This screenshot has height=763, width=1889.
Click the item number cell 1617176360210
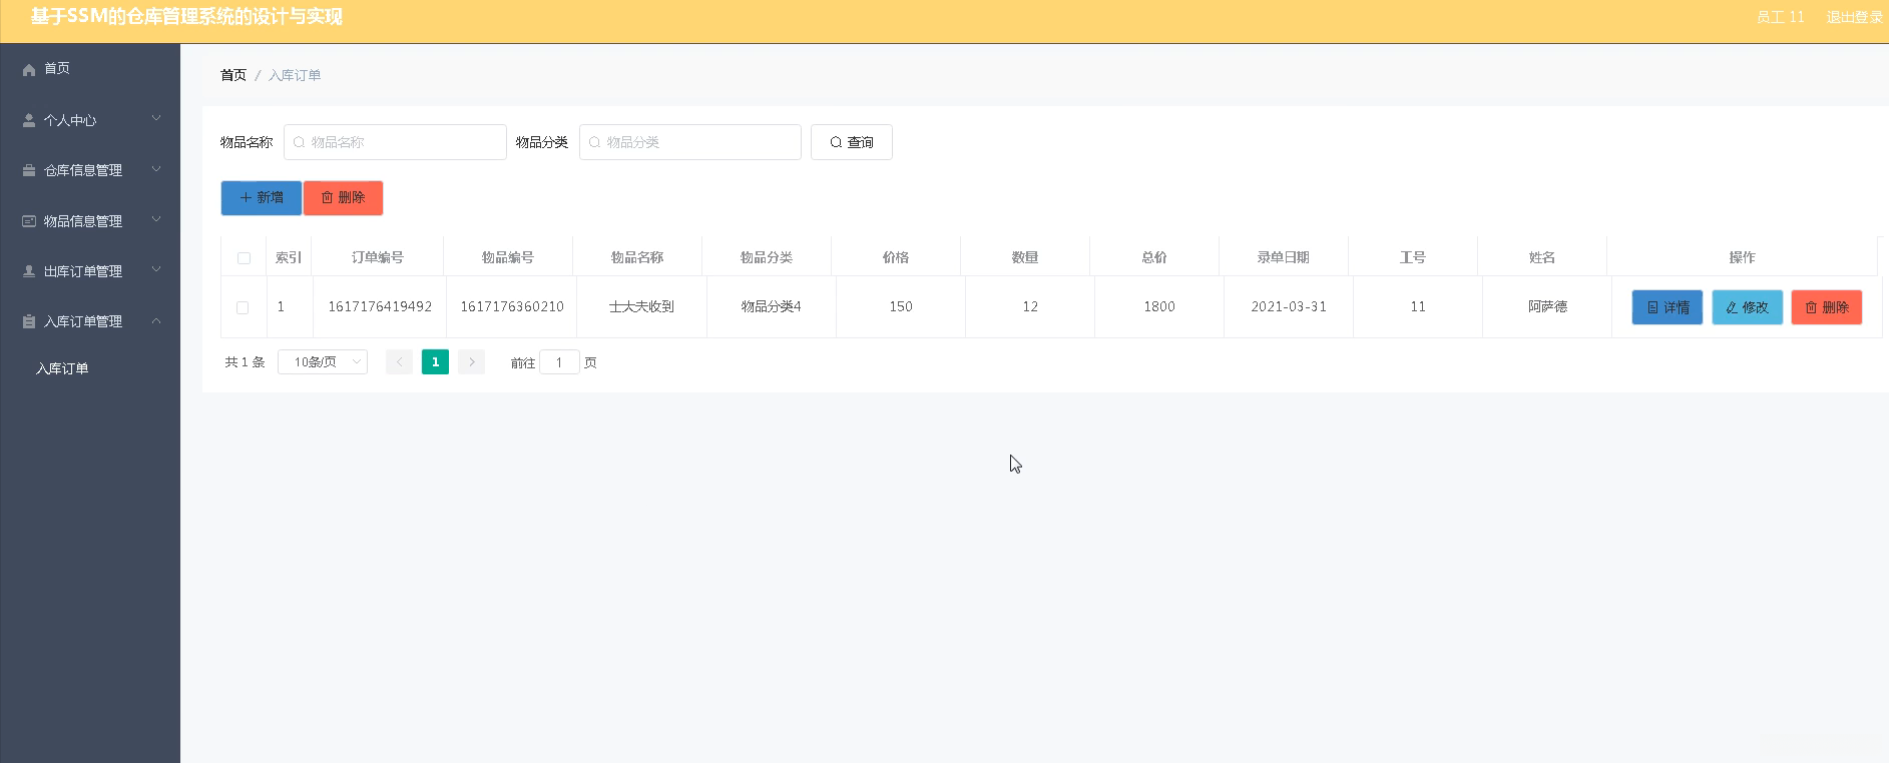point(512,307)
